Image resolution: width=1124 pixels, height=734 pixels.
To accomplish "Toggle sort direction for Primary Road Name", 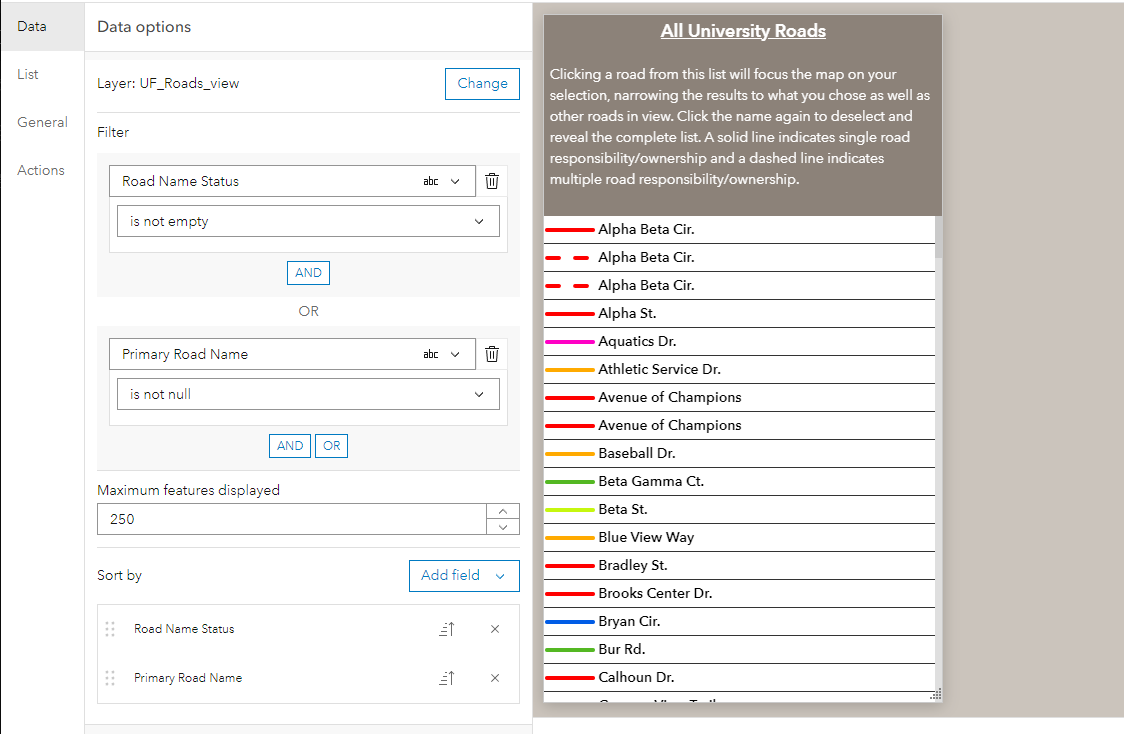I will [447, 677].
